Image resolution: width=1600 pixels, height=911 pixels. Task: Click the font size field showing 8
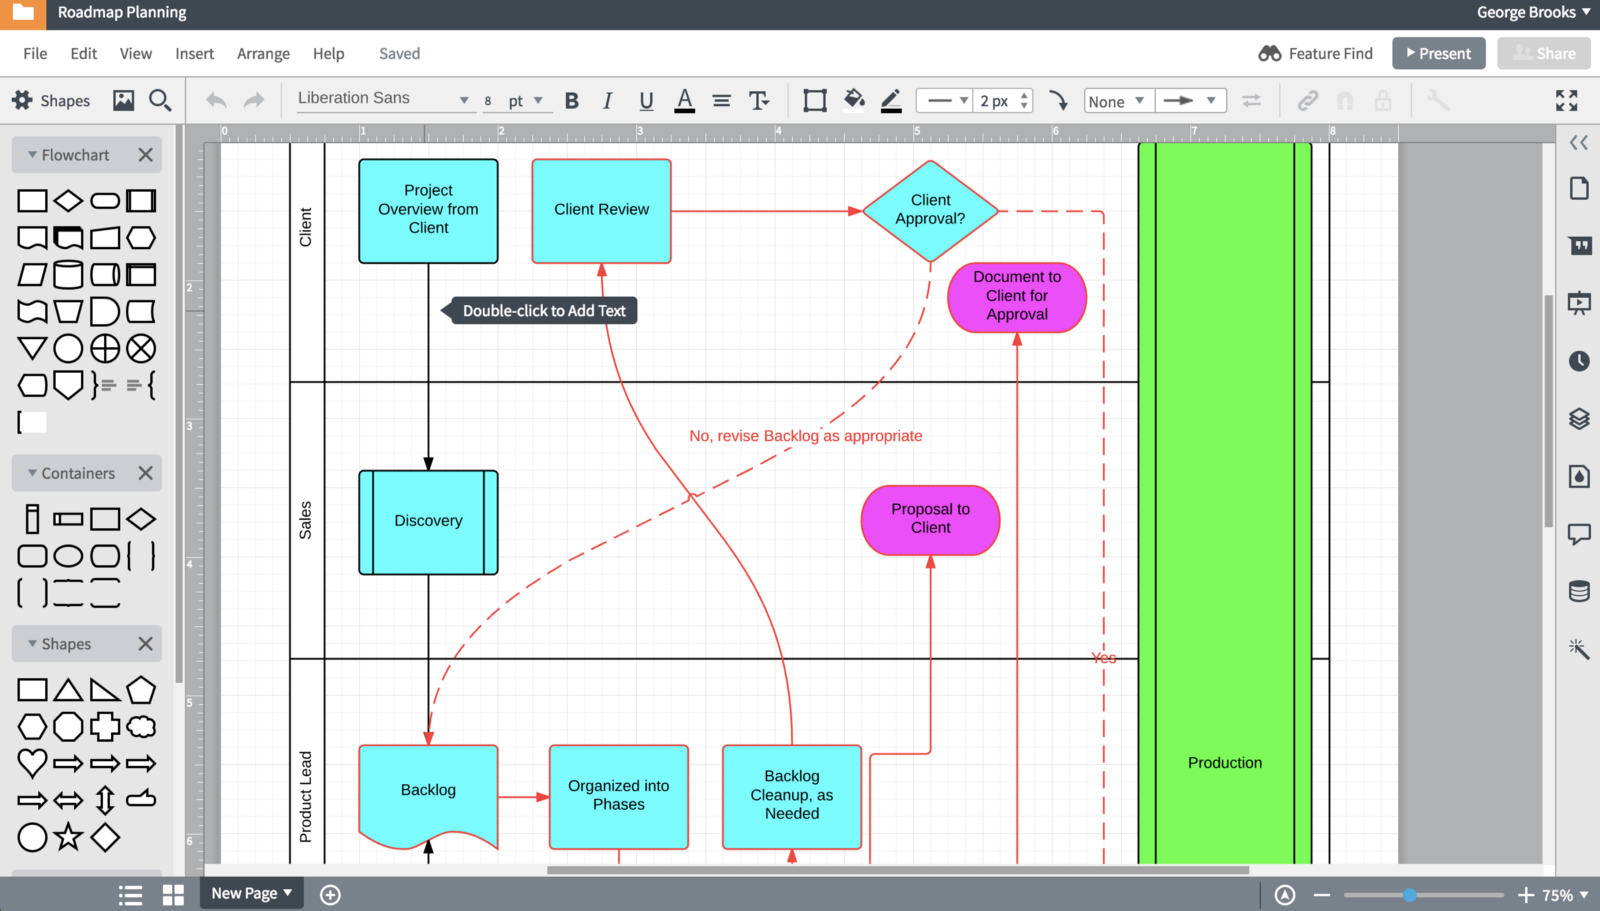tap(489, 101)
